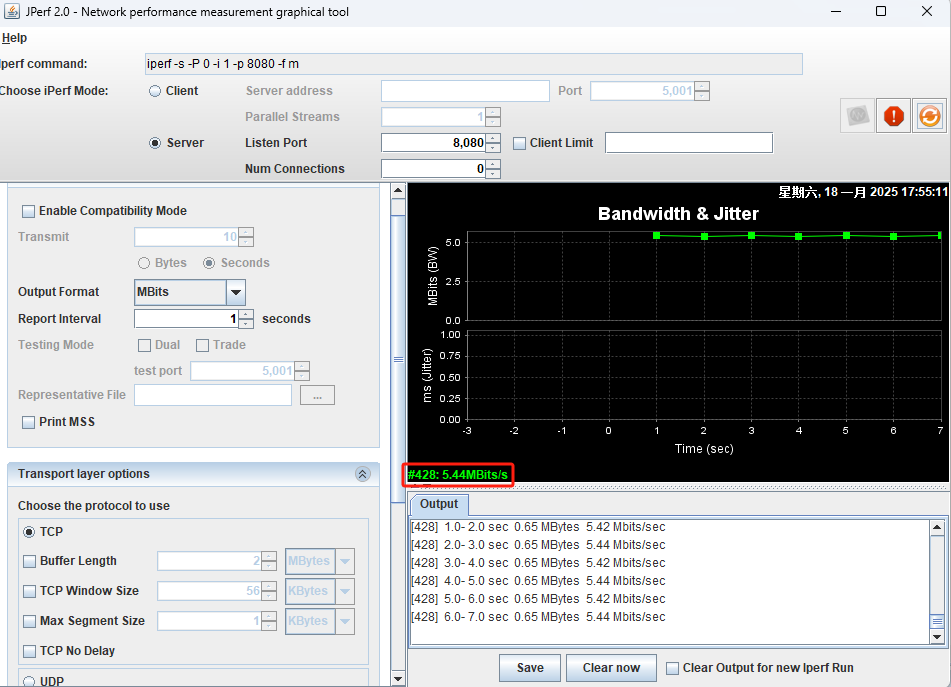This screenshot has width=951, height=687.
Task: Toggle Clear Output for new Iperf Run
Action: point(673,668)
